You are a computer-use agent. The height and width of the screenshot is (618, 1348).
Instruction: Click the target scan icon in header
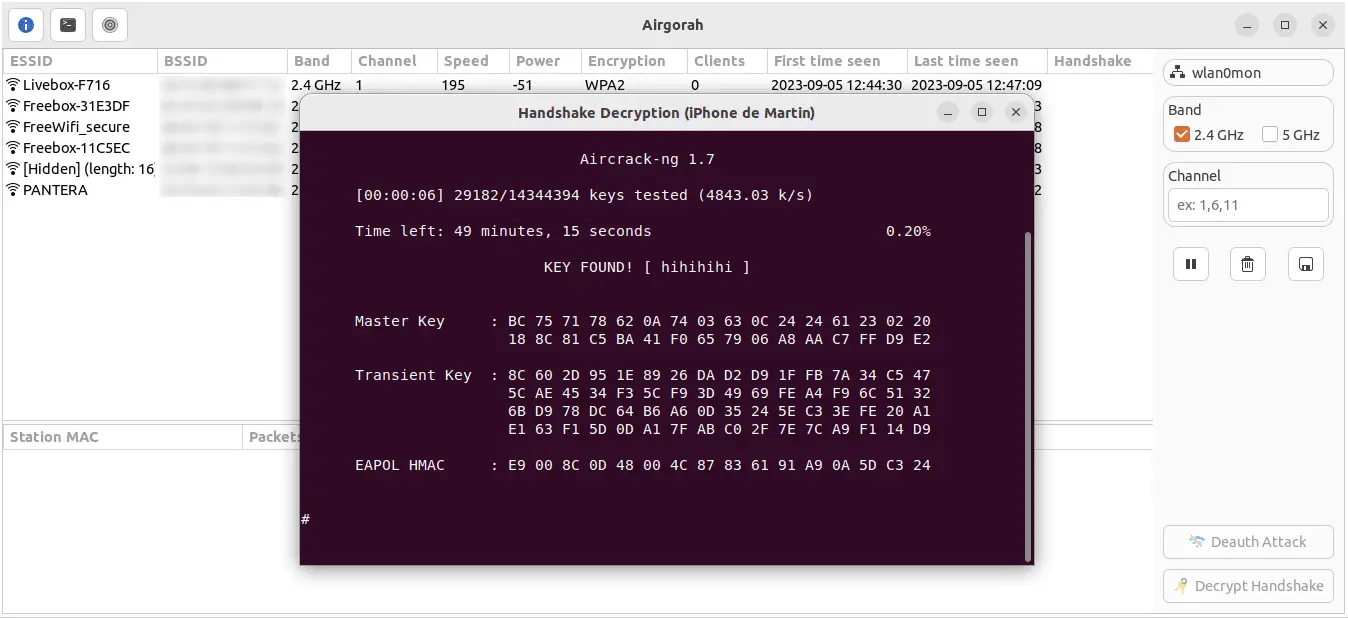point(110,25)
